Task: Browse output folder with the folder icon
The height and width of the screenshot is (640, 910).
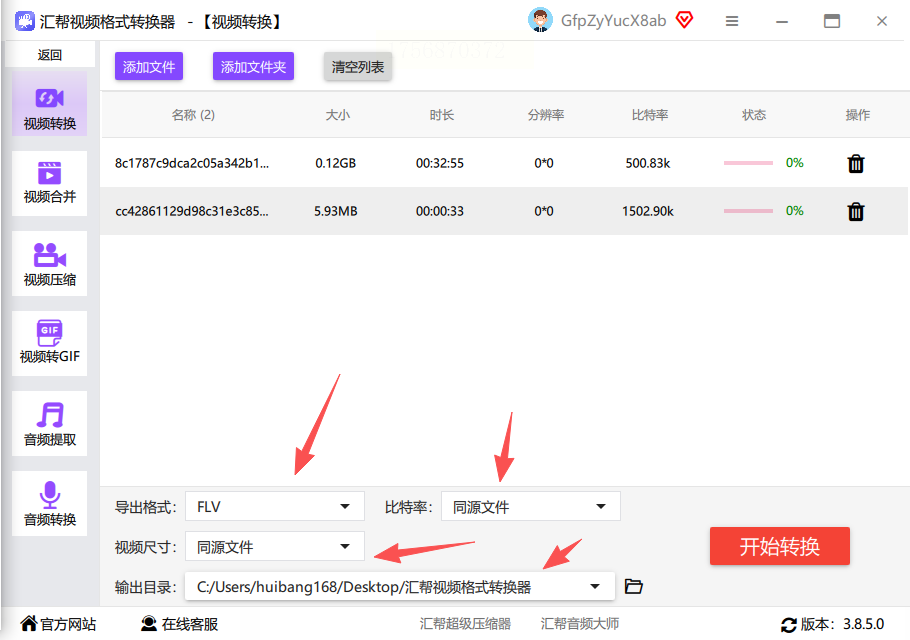Action: point(633,587)
